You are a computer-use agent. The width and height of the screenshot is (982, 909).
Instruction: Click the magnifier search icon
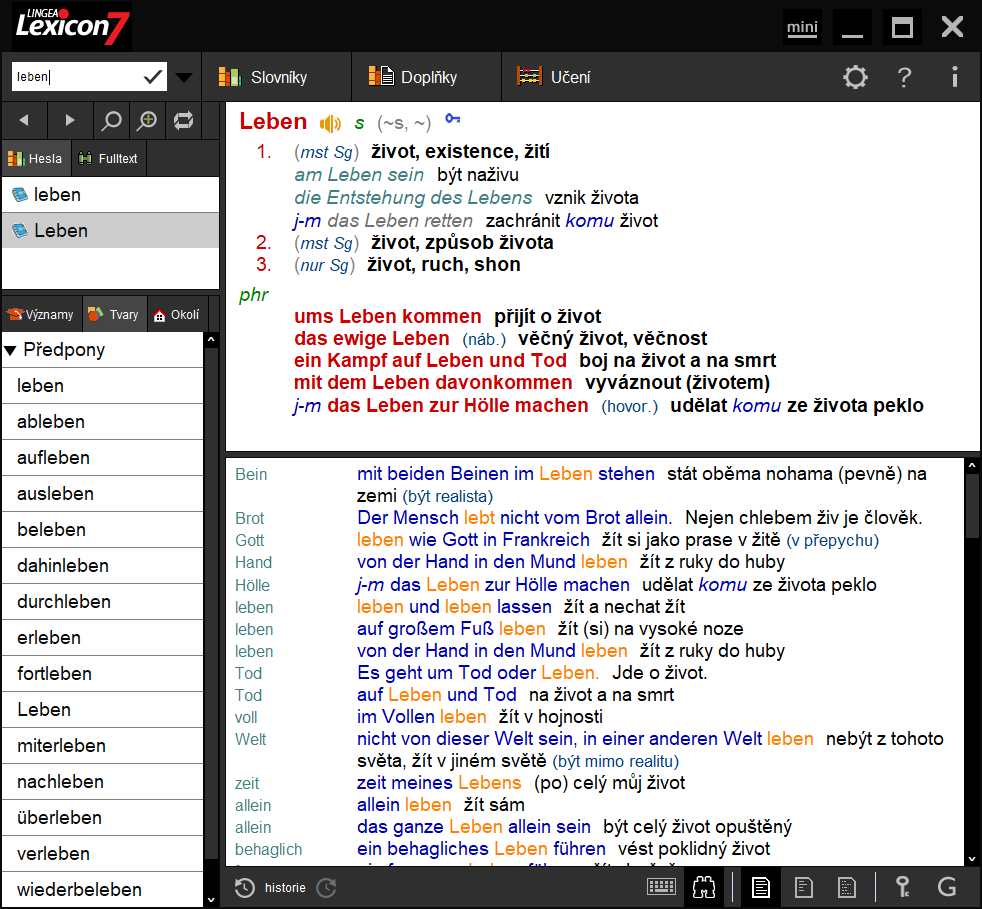111,120
